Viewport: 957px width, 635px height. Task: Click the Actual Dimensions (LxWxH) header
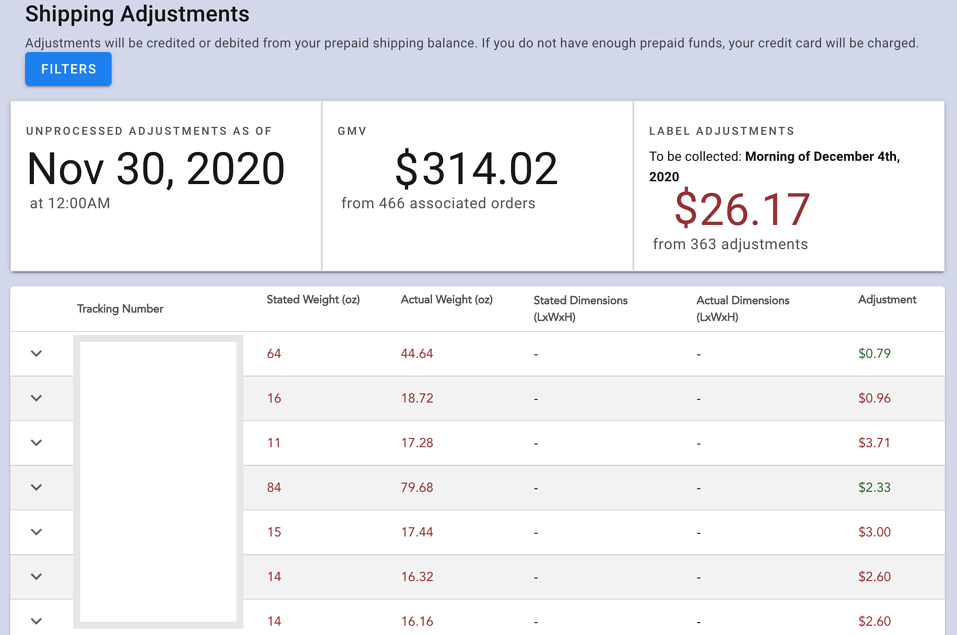point(743,308)
